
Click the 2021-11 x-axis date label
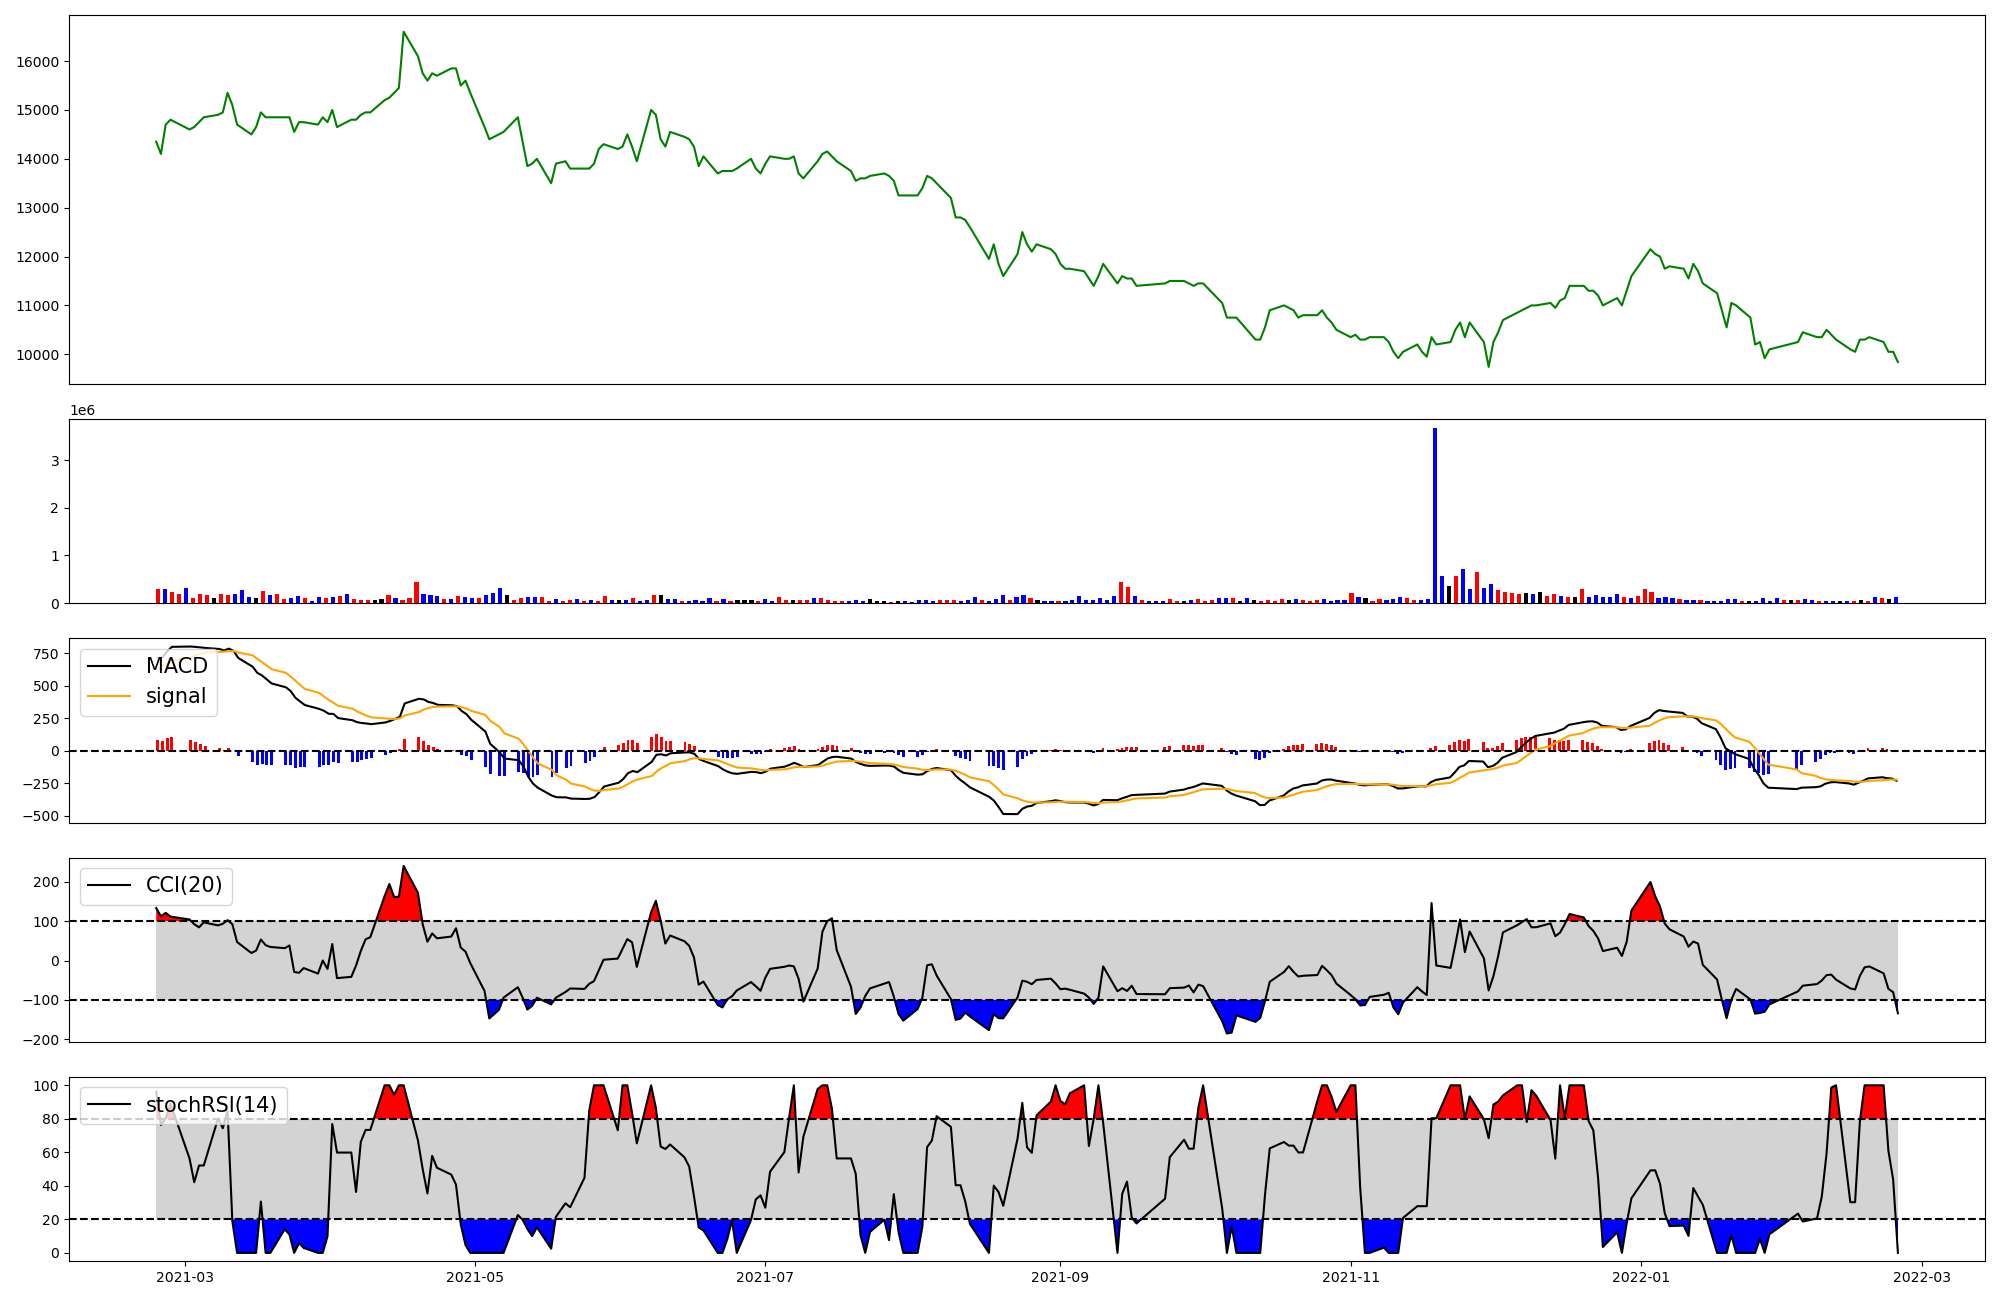pyautogui.click(x=1351, y=1277)
